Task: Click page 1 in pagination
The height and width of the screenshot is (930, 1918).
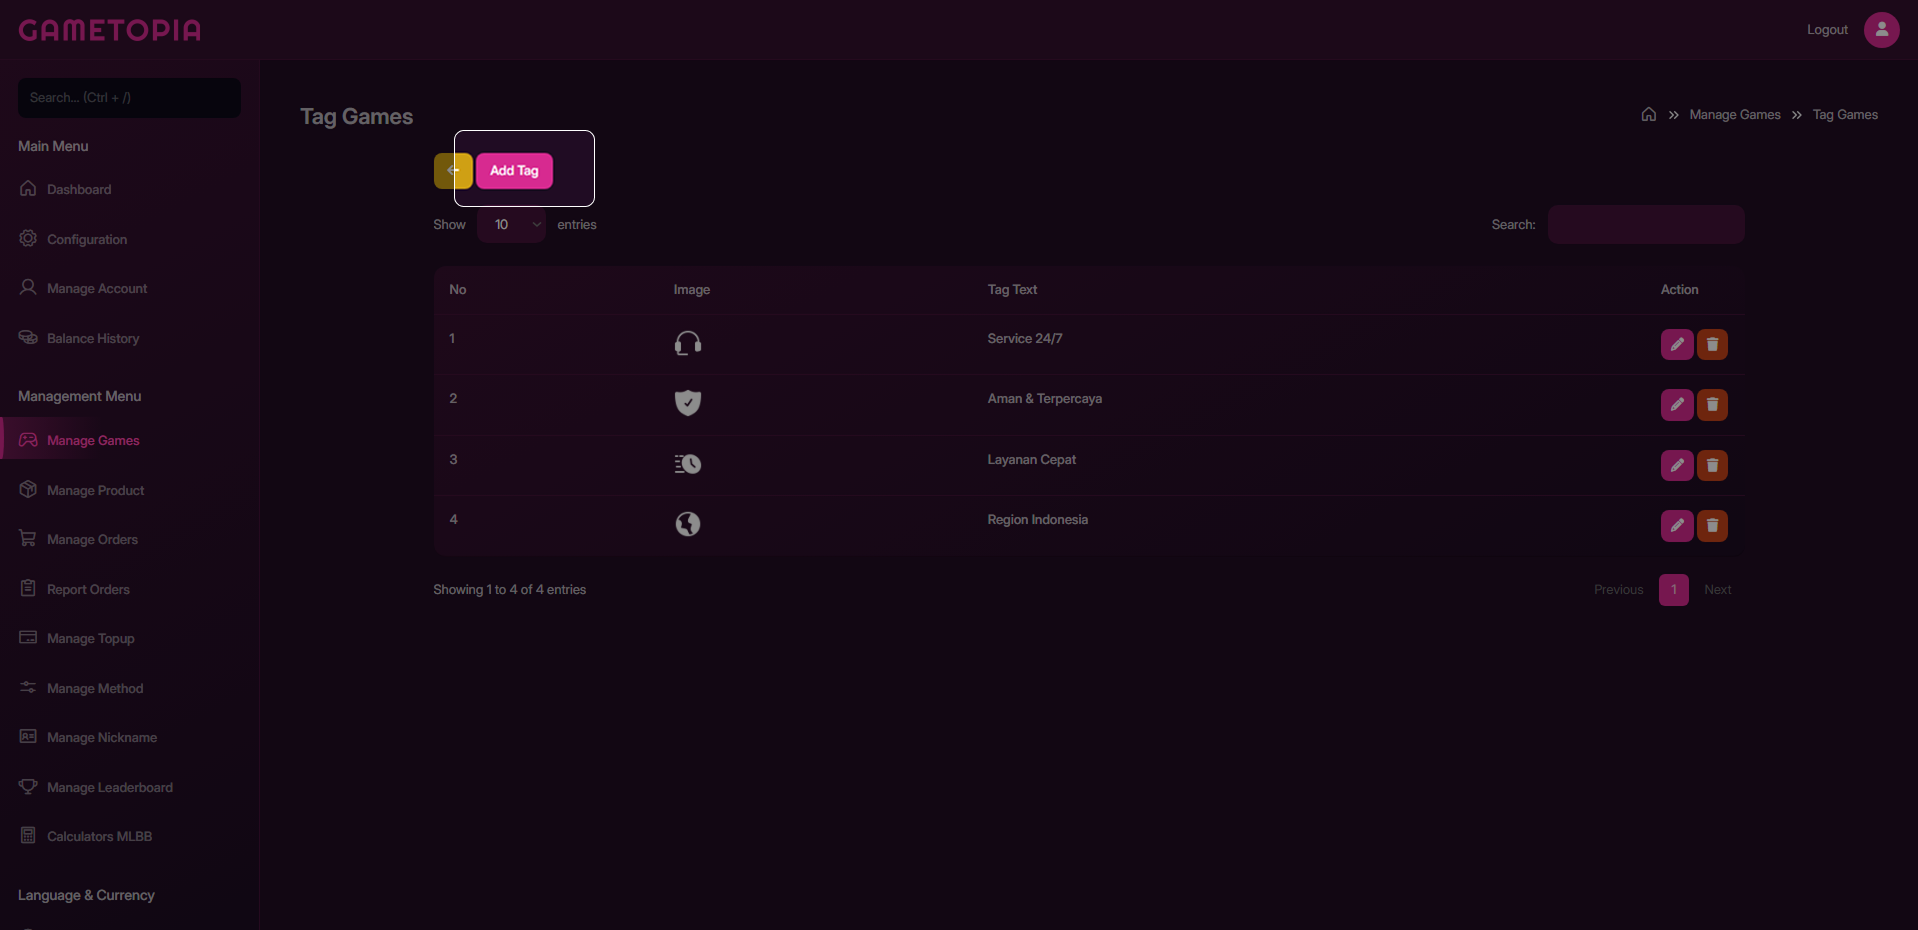Action: click(1674, 590)
